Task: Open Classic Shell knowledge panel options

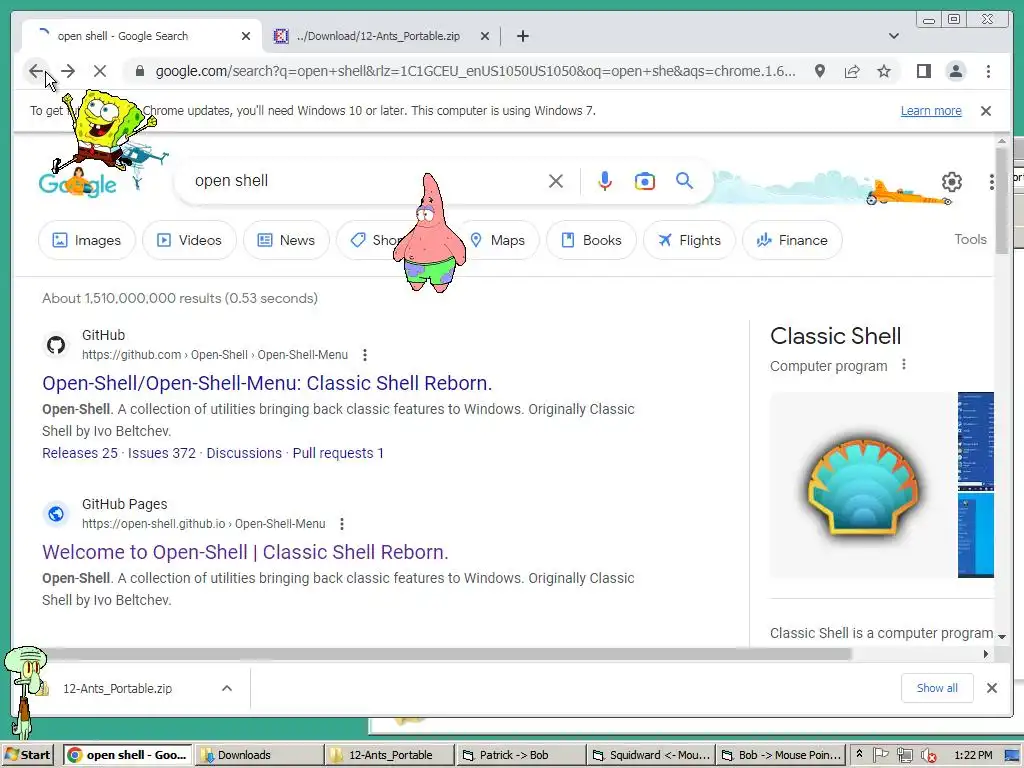Action: pyautogui.click(x=904, y=364)
